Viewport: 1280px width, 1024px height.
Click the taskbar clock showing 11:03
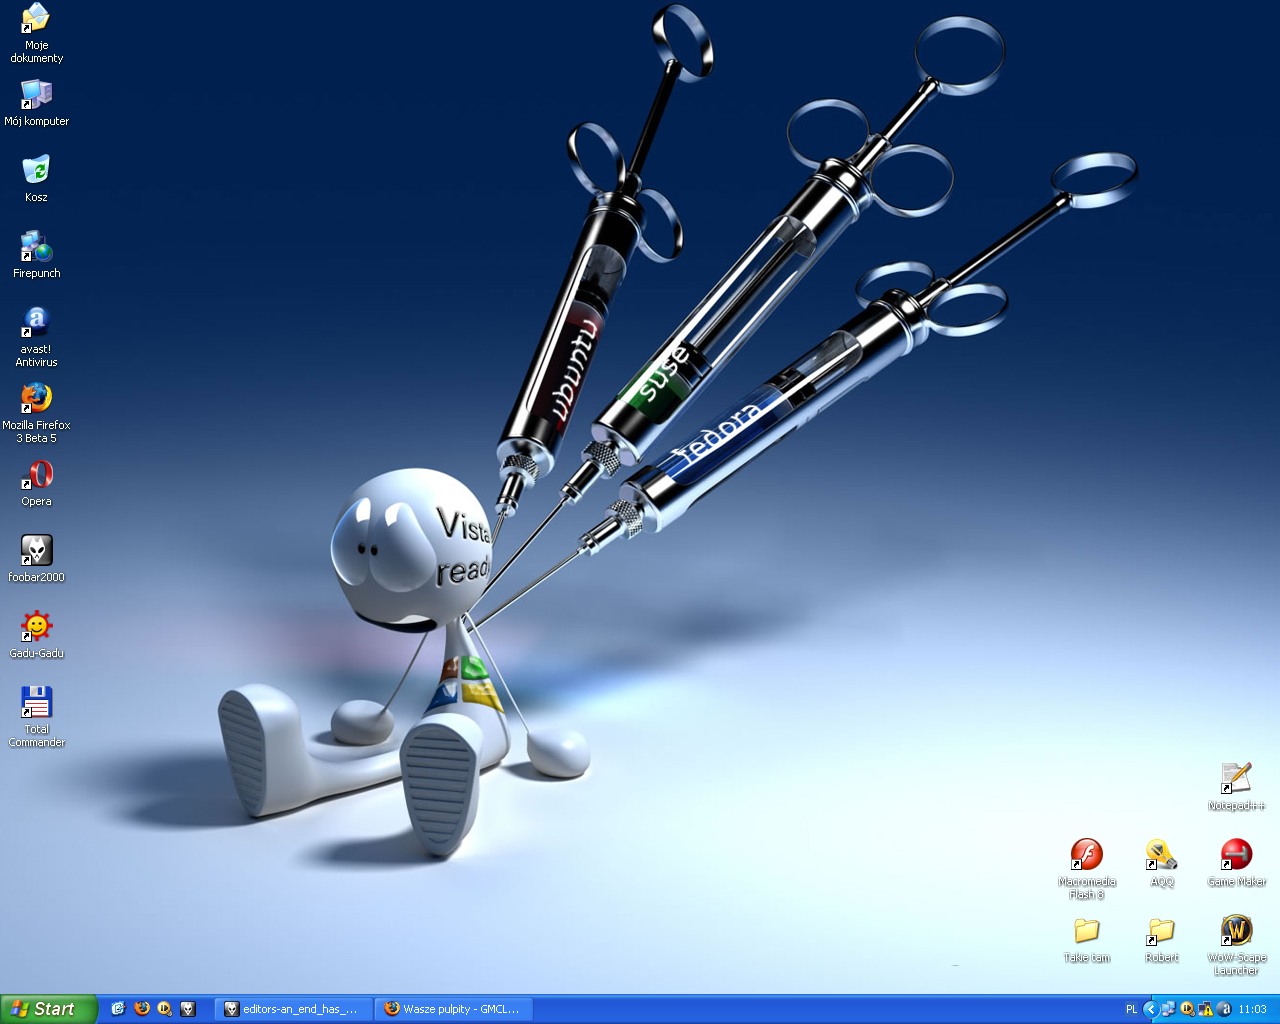(x=1252, y=1009)
